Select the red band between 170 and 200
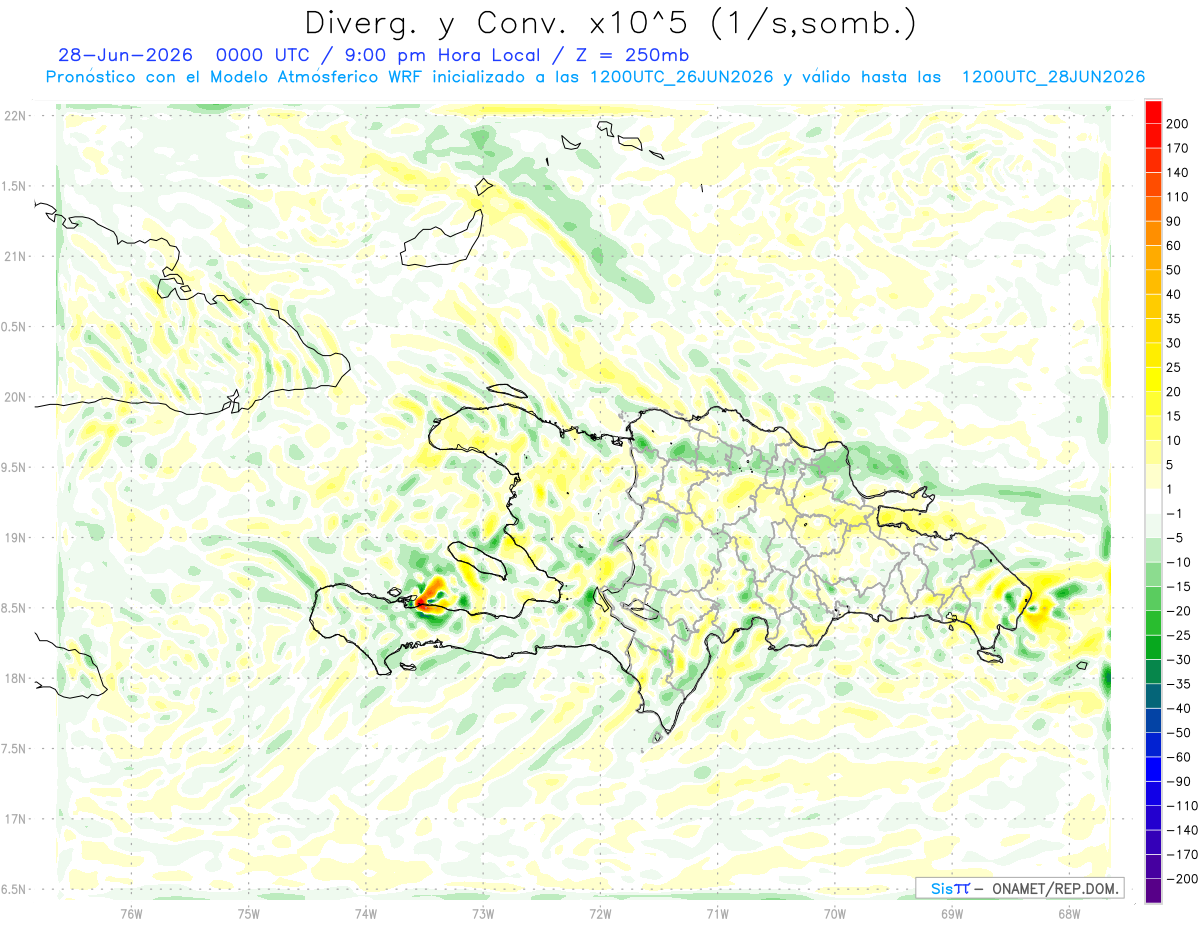Screen dimensions: 1200x927 [1153, 136]
